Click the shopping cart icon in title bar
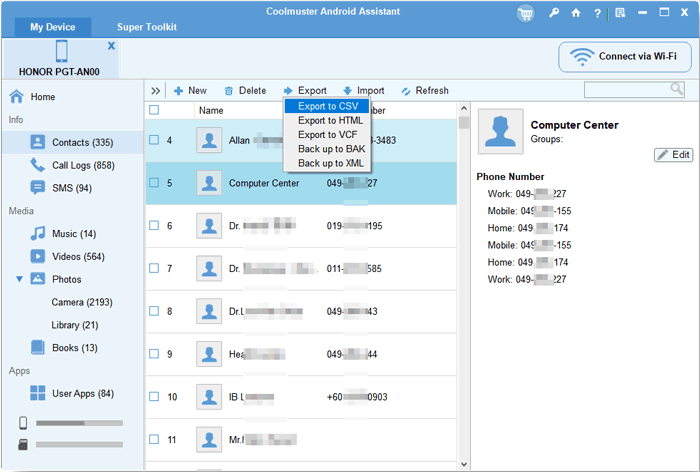Image resolution: width=700 pixels, height=472 pixels. pyautogui.click(x=526, y=13)
